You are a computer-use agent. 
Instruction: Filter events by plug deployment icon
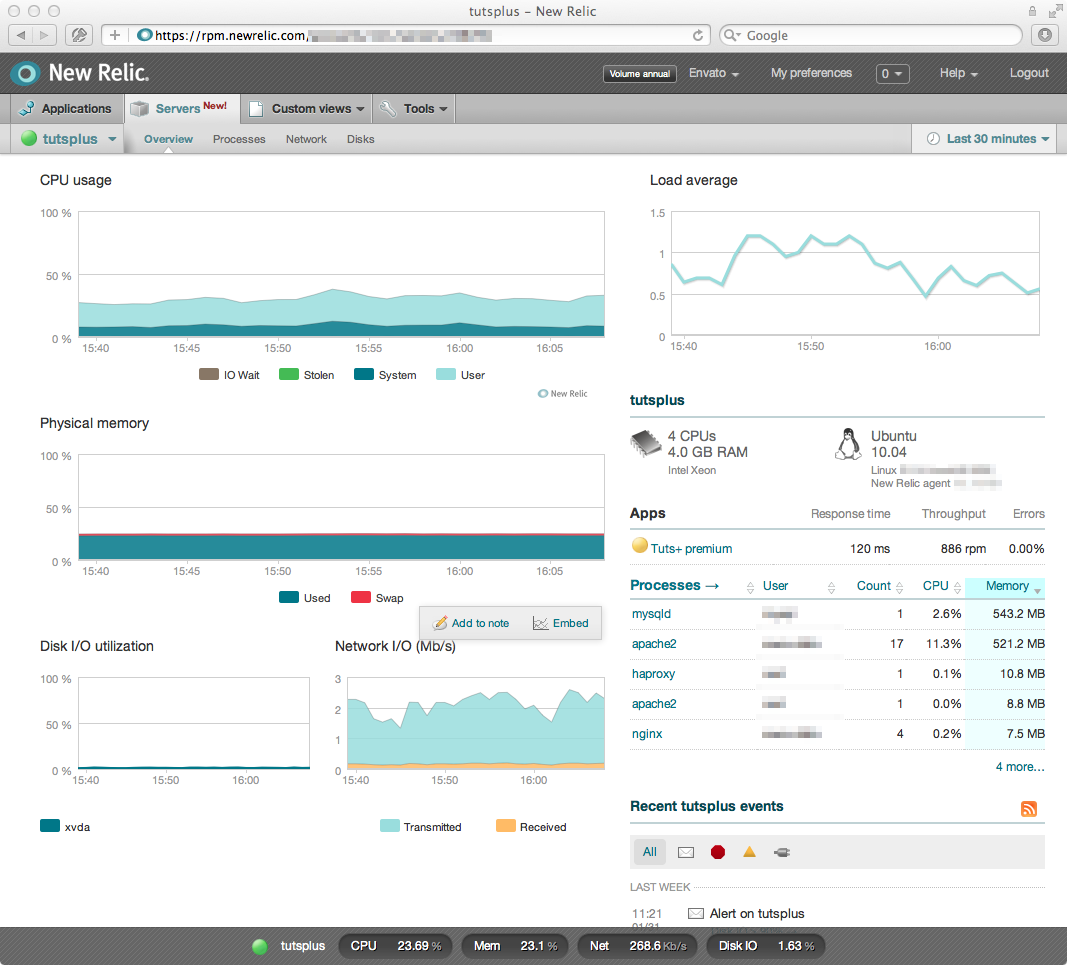781,852
